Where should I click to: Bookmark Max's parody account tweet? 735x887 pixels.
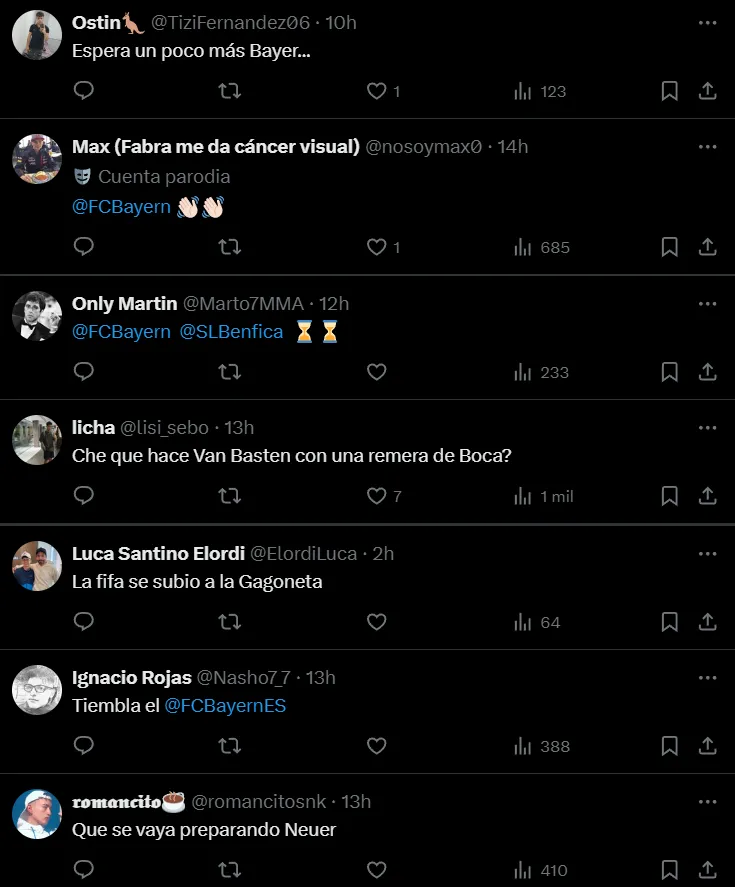[x=670, y=247]
